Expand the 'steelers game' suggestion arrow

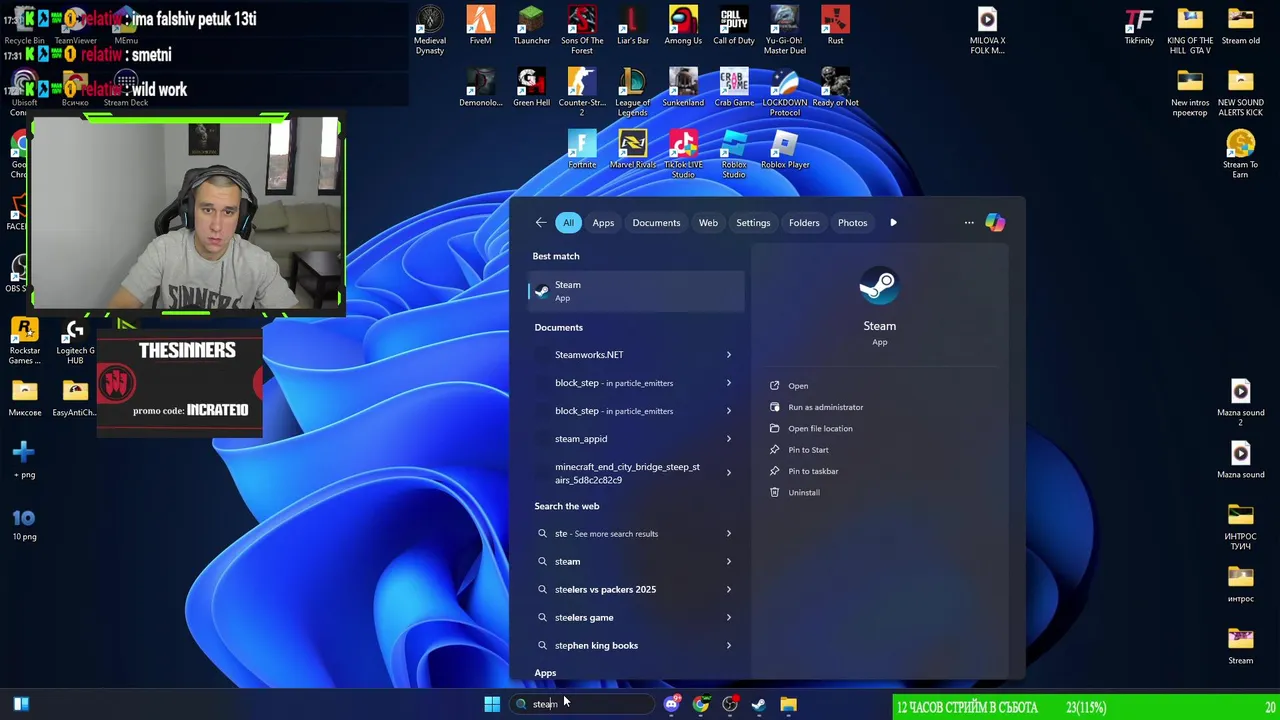coord(728,618)
